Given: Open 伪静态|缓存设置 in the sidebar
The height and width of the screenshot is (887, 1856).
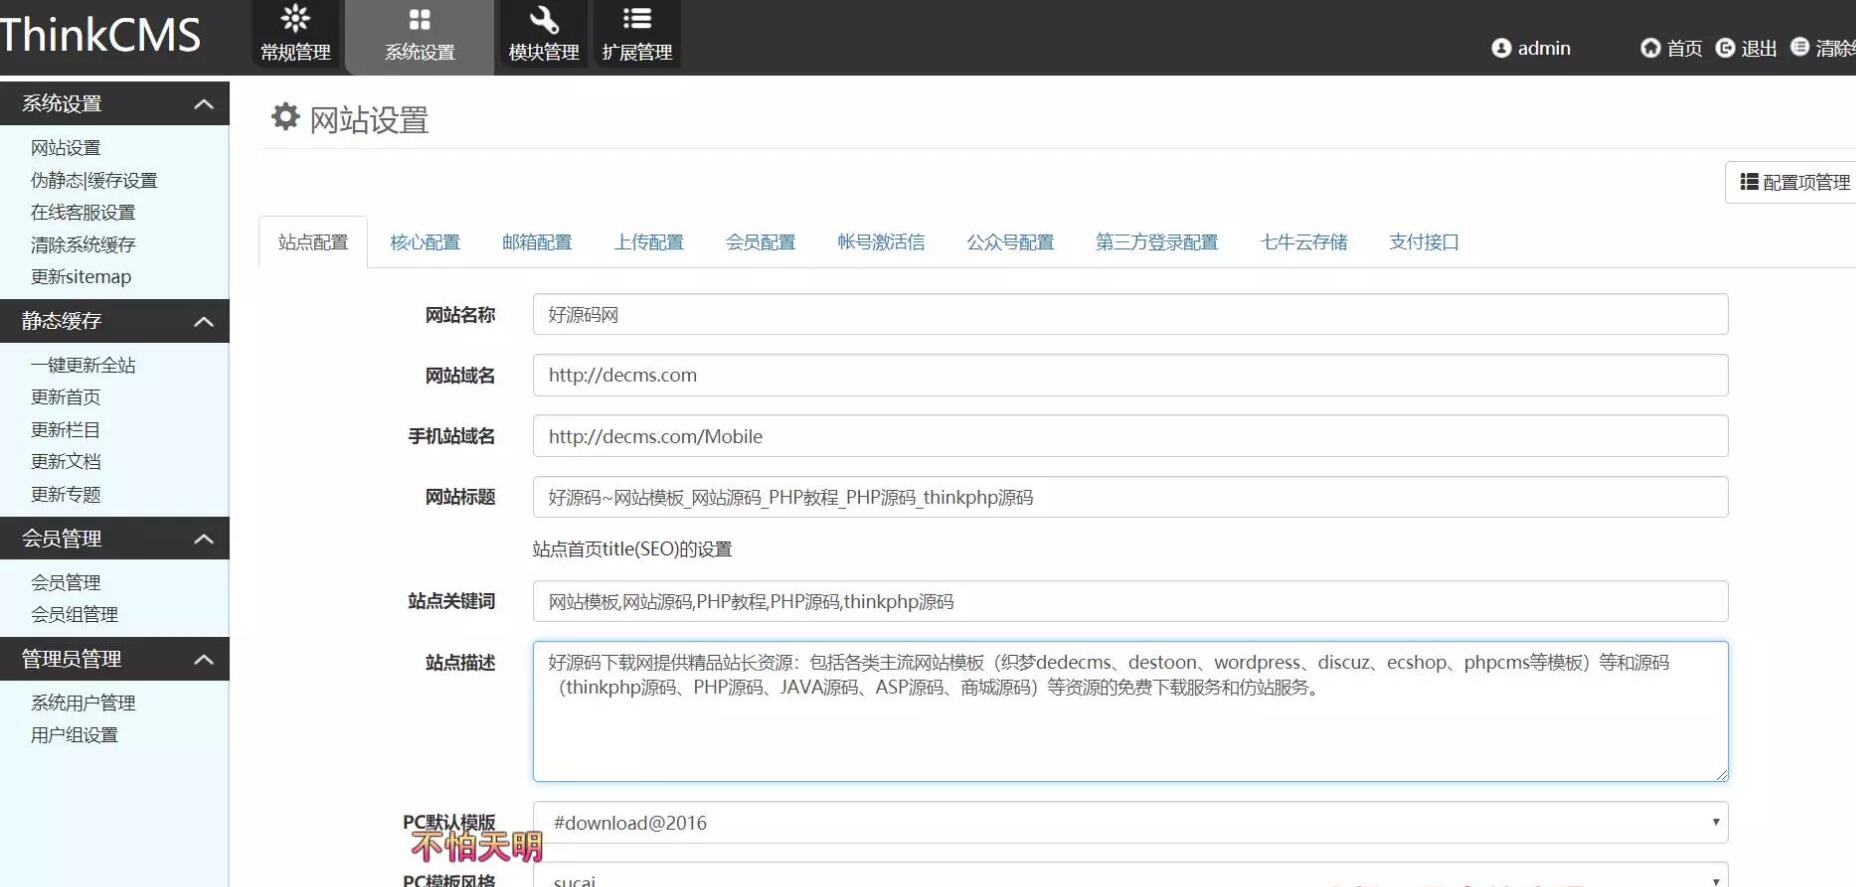Looking at the screenshot, I should [94, 180].
